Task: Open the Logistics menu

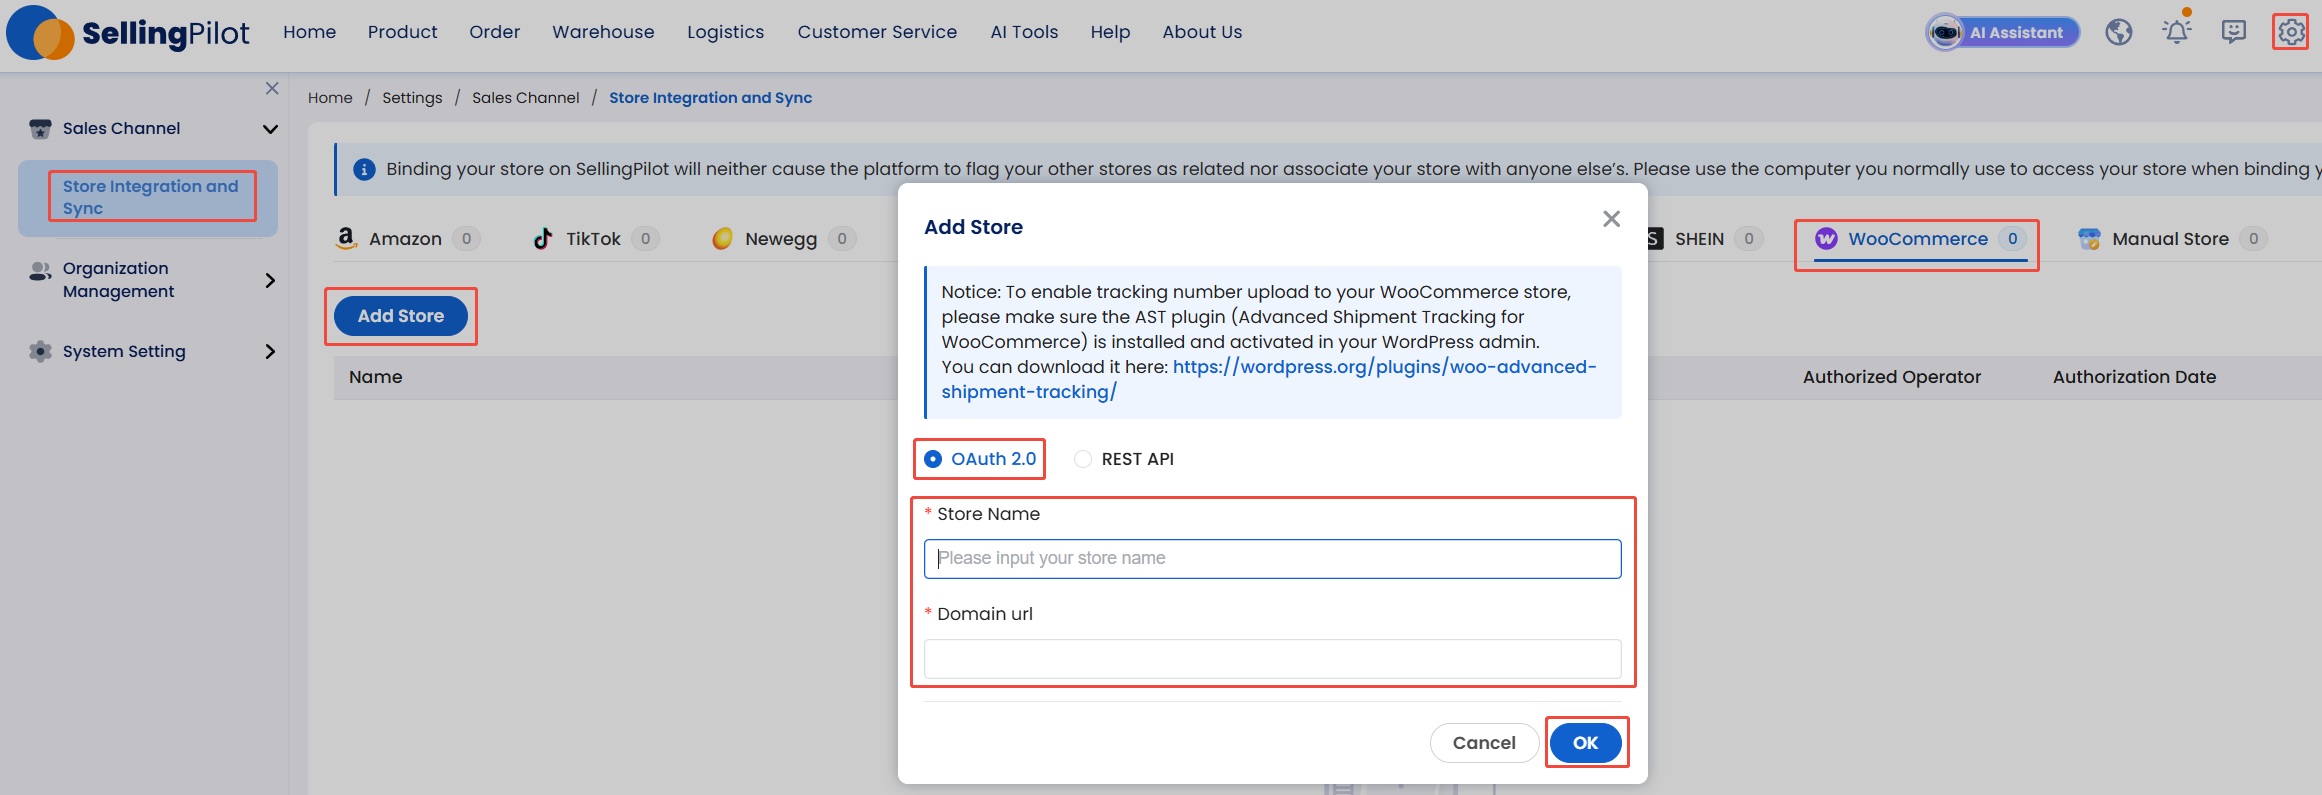Action: 725,32
